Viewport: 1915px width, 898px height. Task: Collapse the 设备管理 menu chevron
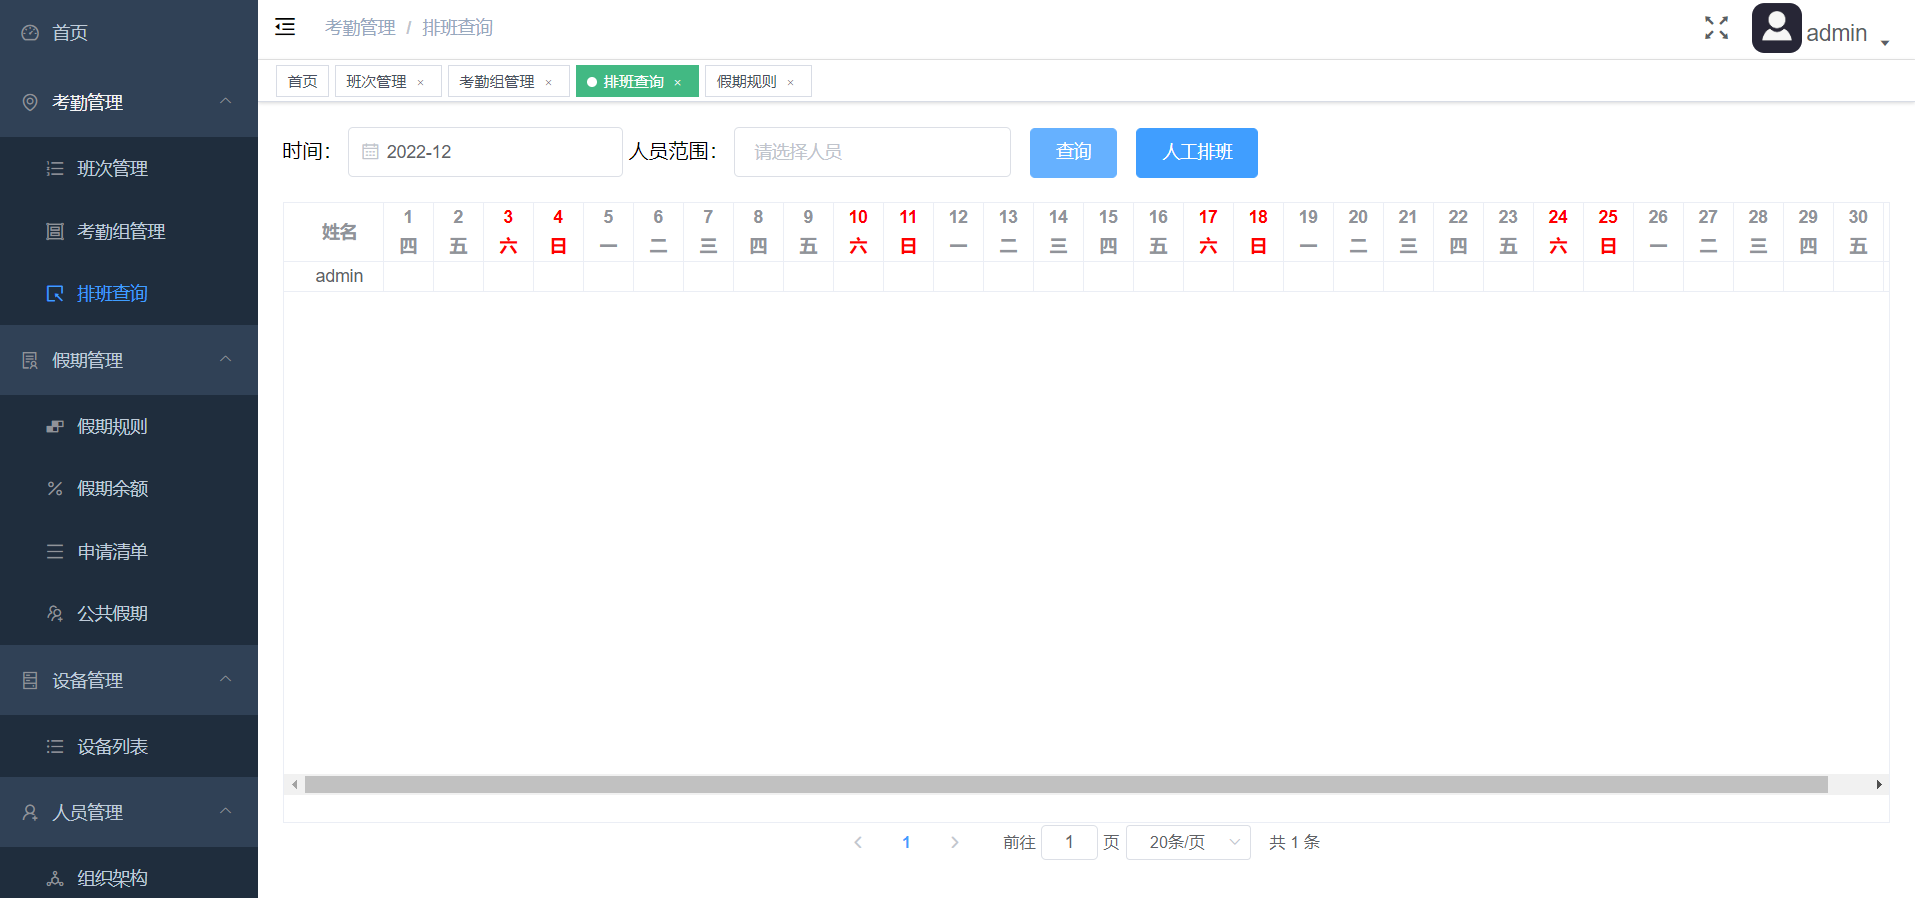226,679
